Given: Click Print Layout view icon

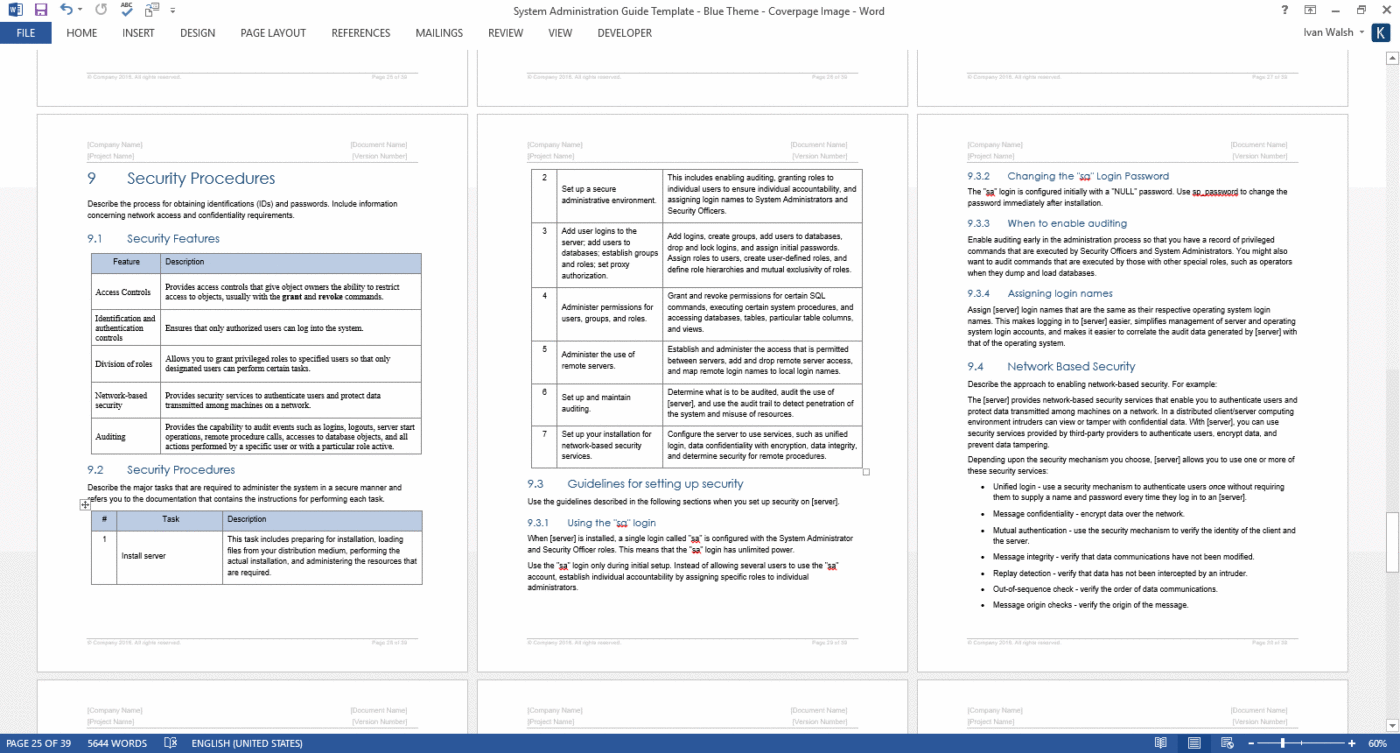Looking at the screenshot, I should (x=1193, y=744).
